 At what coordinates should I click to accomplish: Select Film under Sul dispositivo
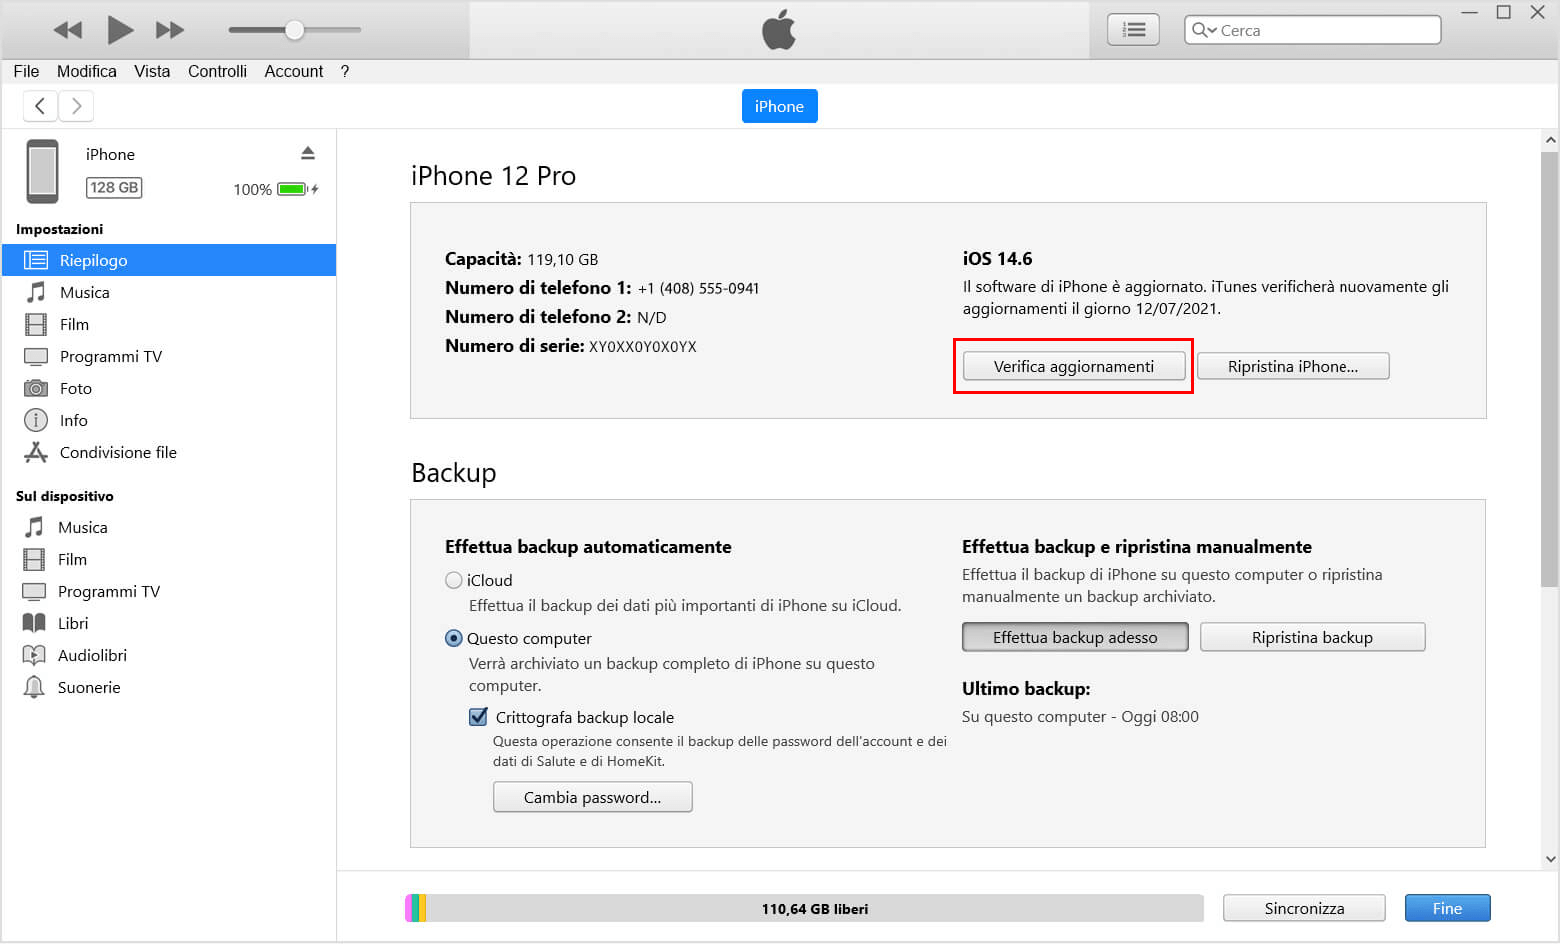169,559
